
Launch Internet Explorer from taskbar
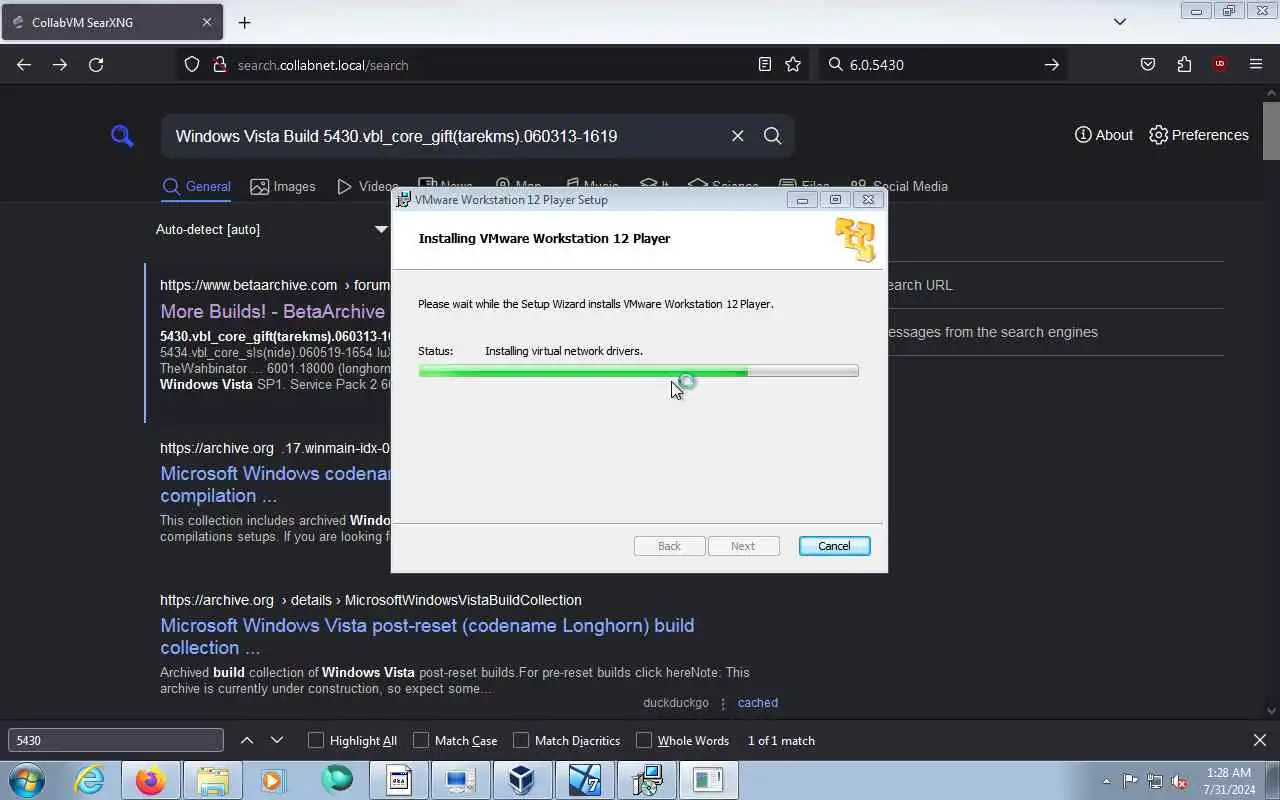[89, 780]
